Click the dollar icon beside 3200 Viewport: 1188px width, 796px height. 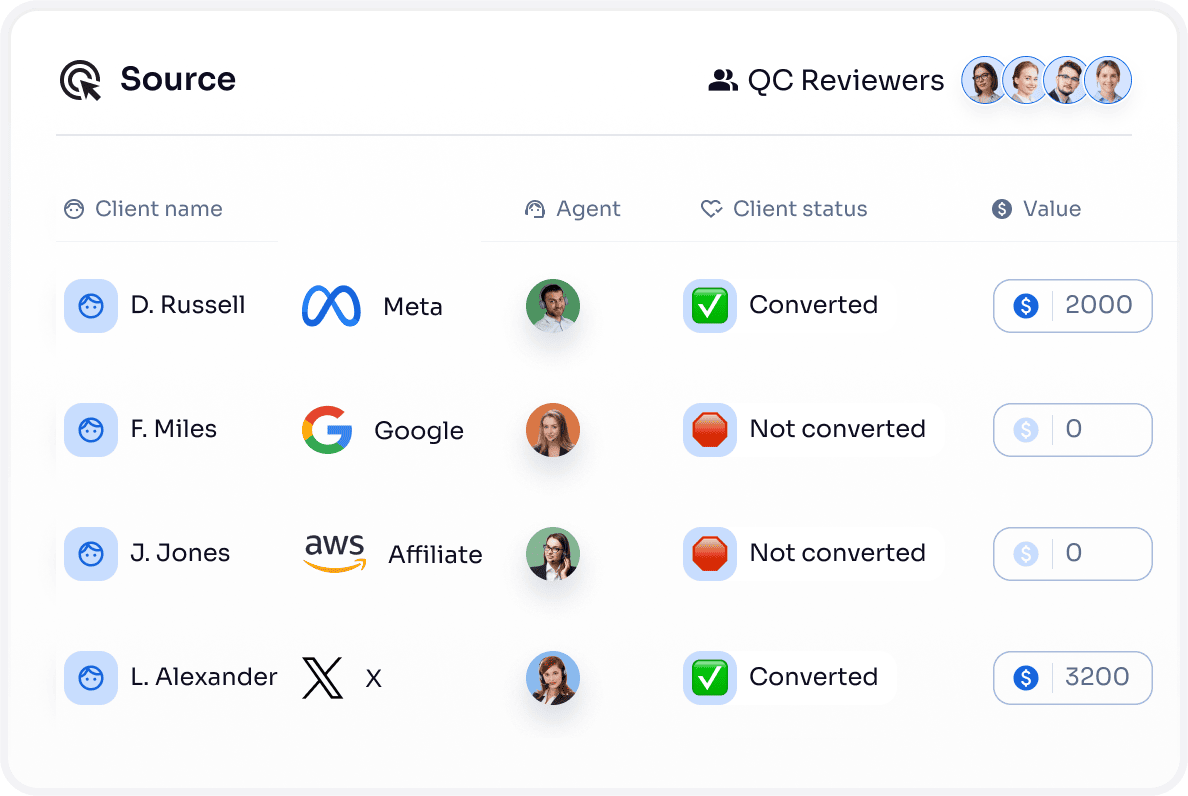[1025, 678]
